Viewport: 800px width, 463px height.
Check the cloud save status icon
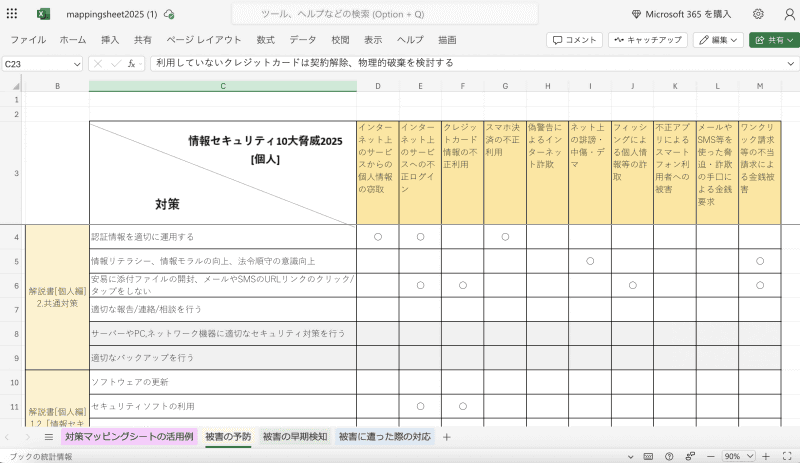[x=169, y=14]
